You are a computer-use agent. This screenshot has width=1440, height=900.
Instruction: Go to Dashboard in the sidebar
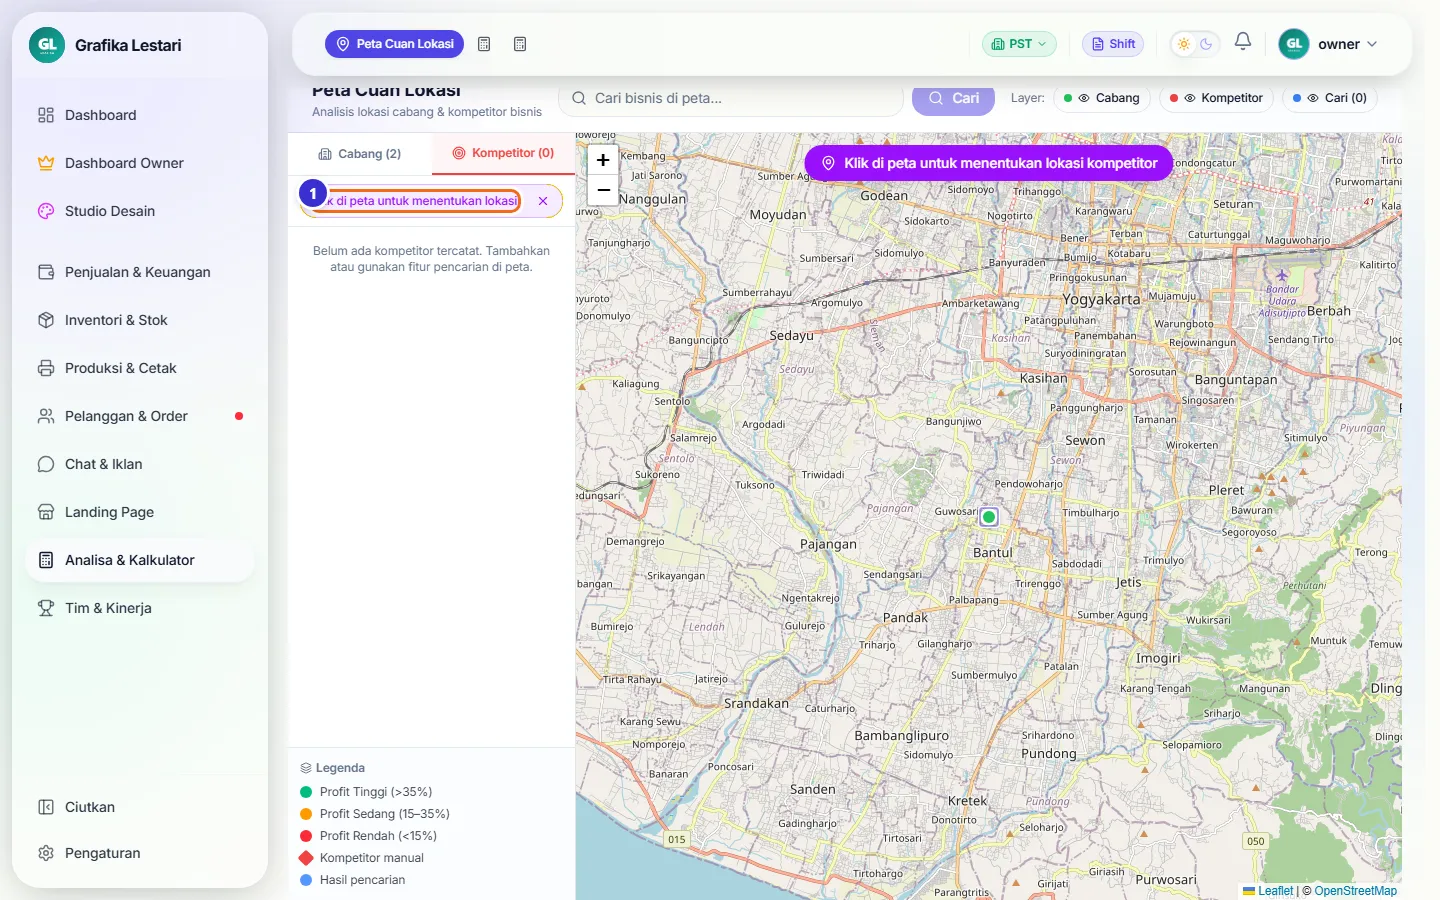140,115
